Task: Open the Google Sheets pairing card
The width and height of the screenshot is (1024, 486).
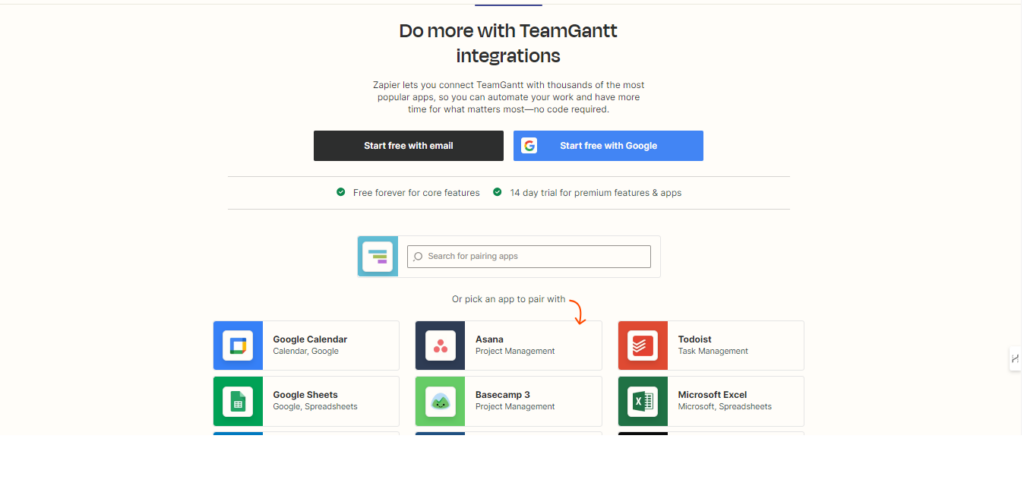Action: 306,401
